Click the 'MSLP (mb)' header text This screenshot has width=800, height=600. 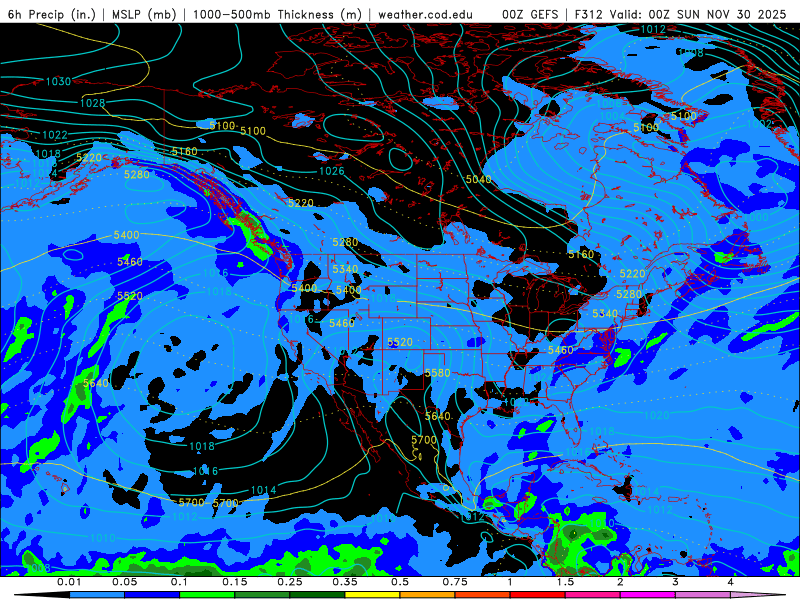[143, 14]
